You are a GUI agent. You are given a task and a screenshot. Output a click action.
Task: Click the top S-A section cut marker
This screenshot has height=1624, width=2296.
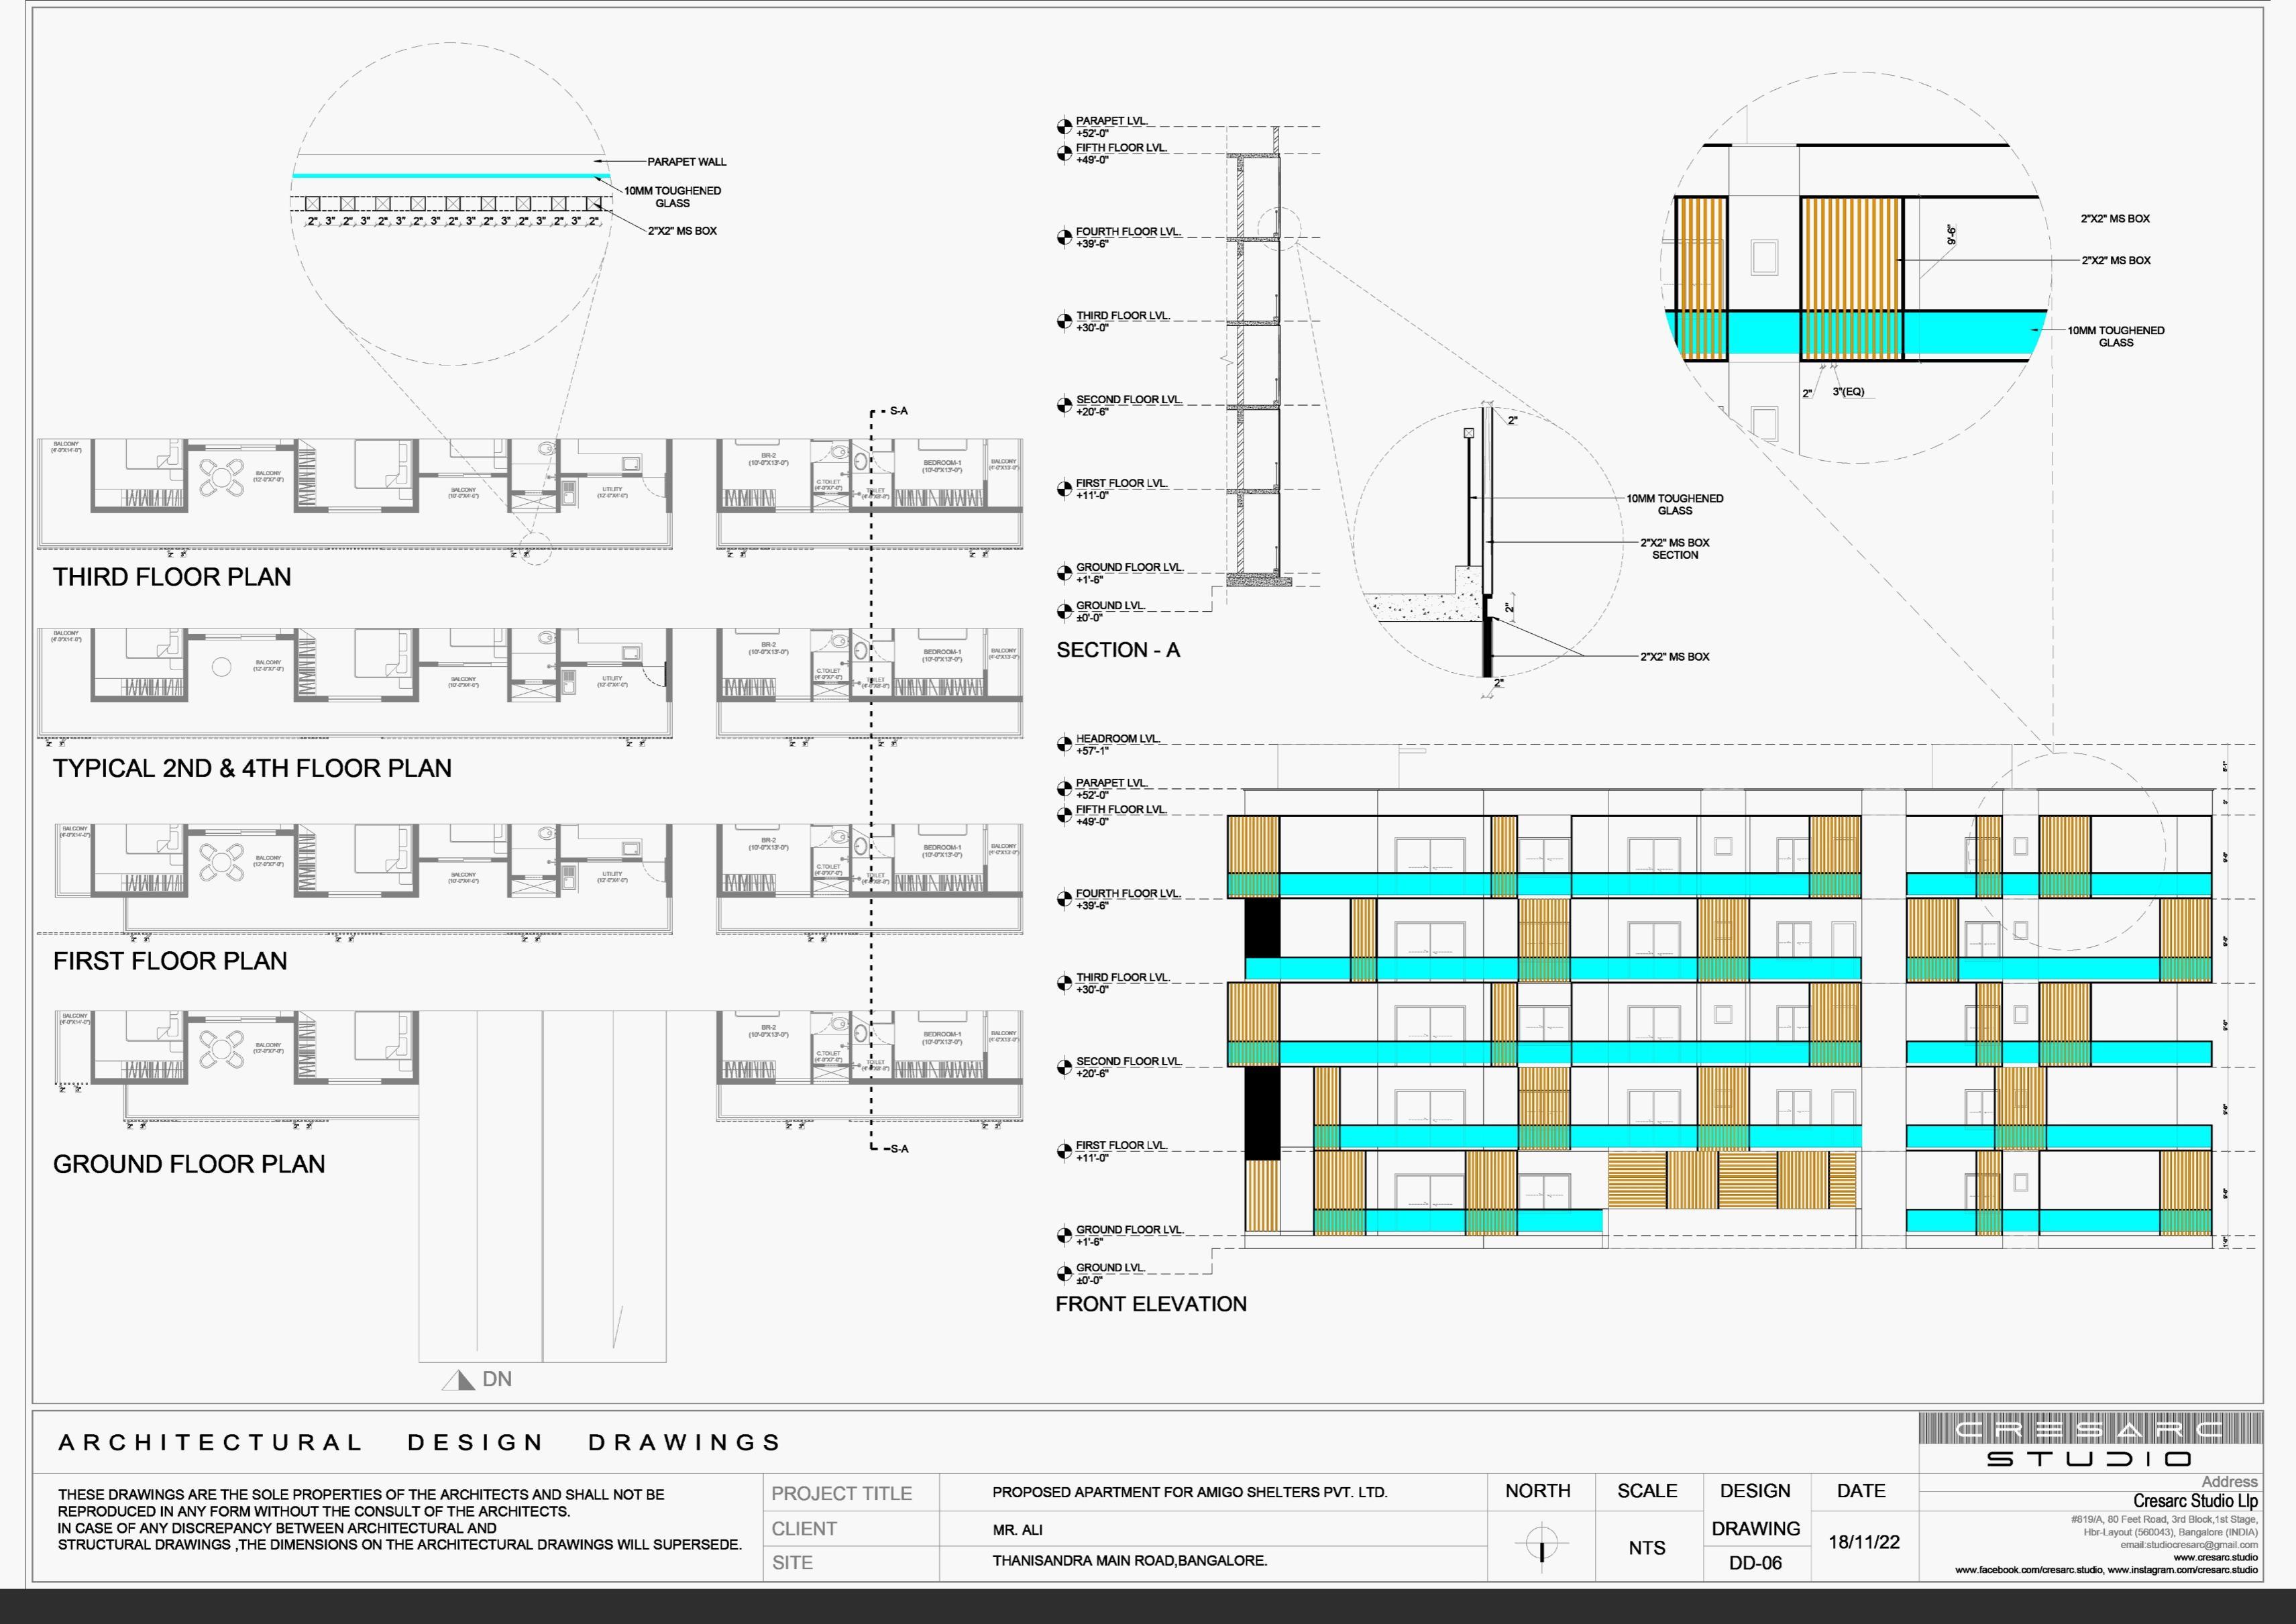coord(897,411)
